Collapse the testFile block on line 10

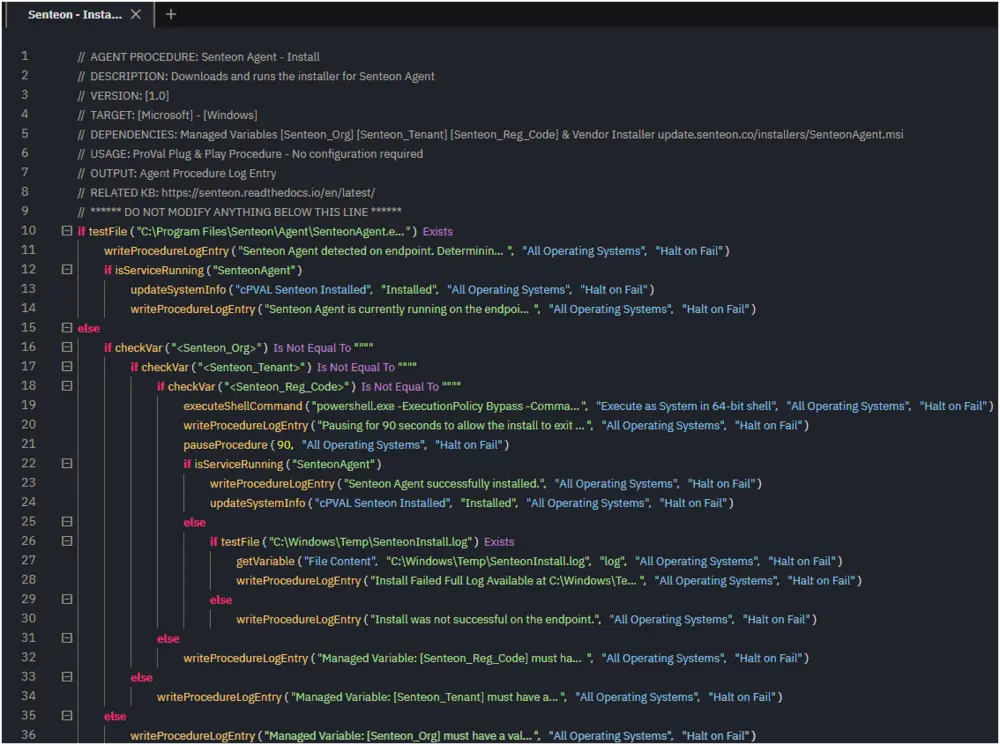click(x=66, y=231)
